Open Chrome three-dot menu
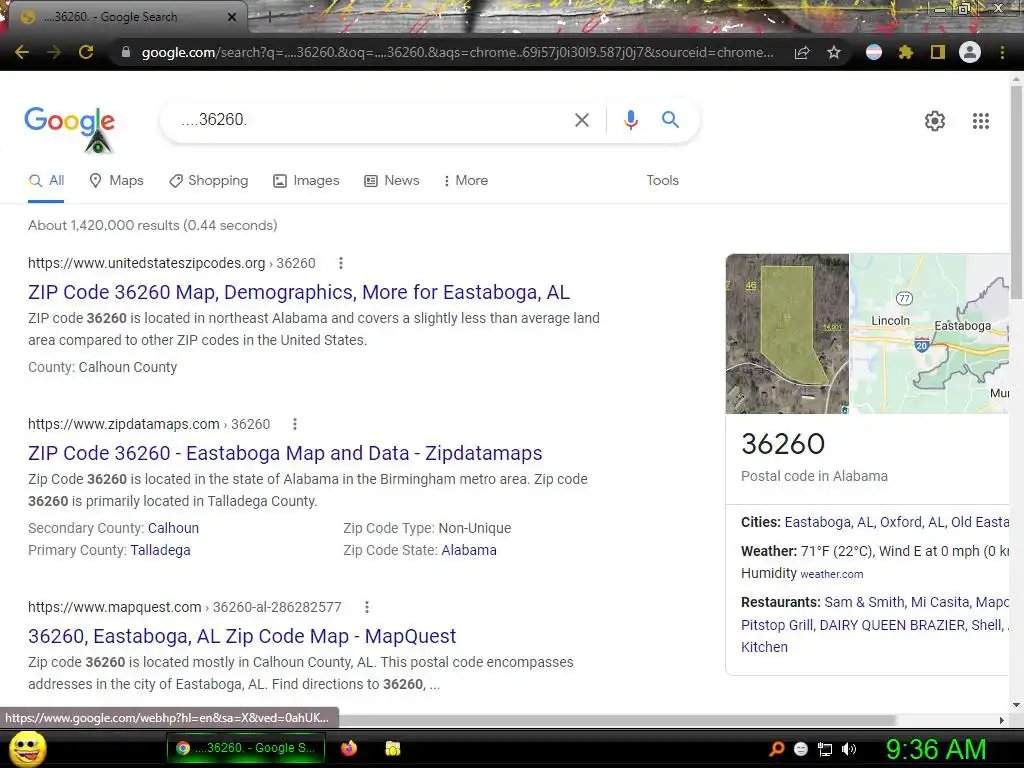Image resolution: width=1024 pixels, height=768 pixels. [1002, 52]
